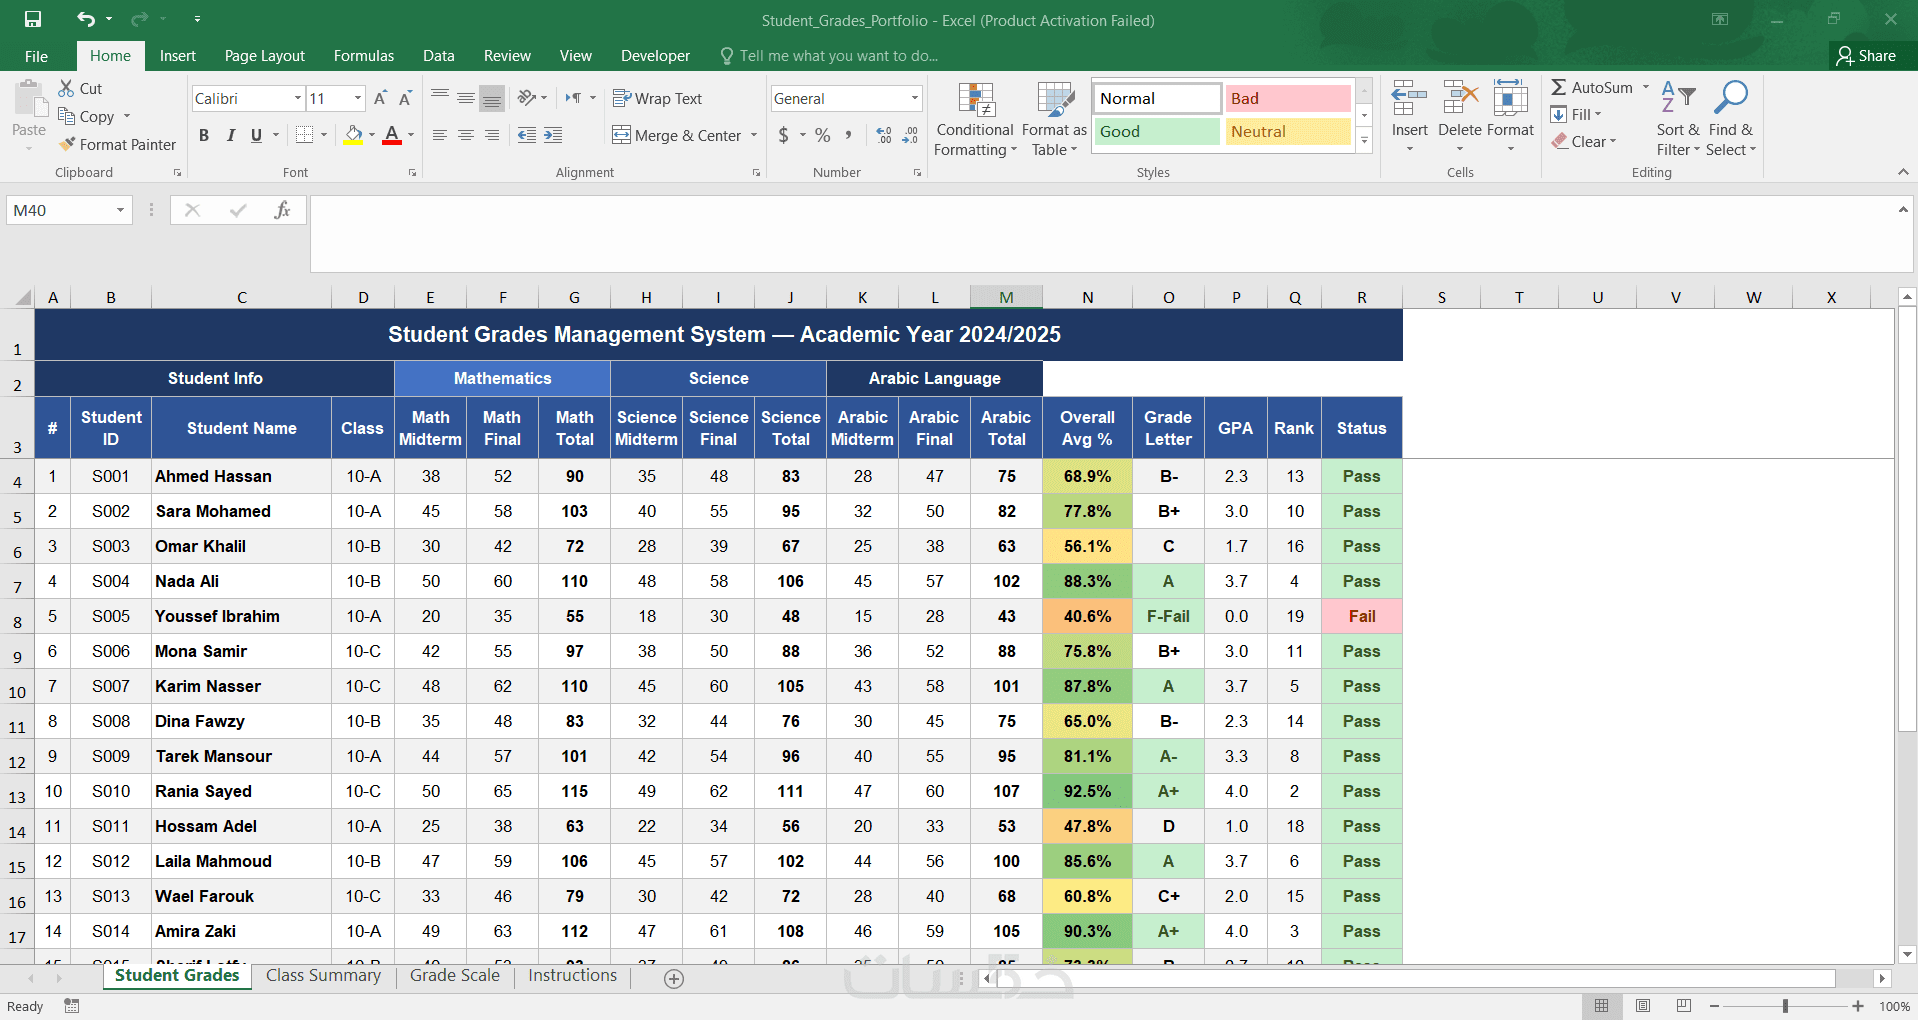
Task: Click the zoom slider handle
Action: pyautogui.click(x=1785, y=1006)
